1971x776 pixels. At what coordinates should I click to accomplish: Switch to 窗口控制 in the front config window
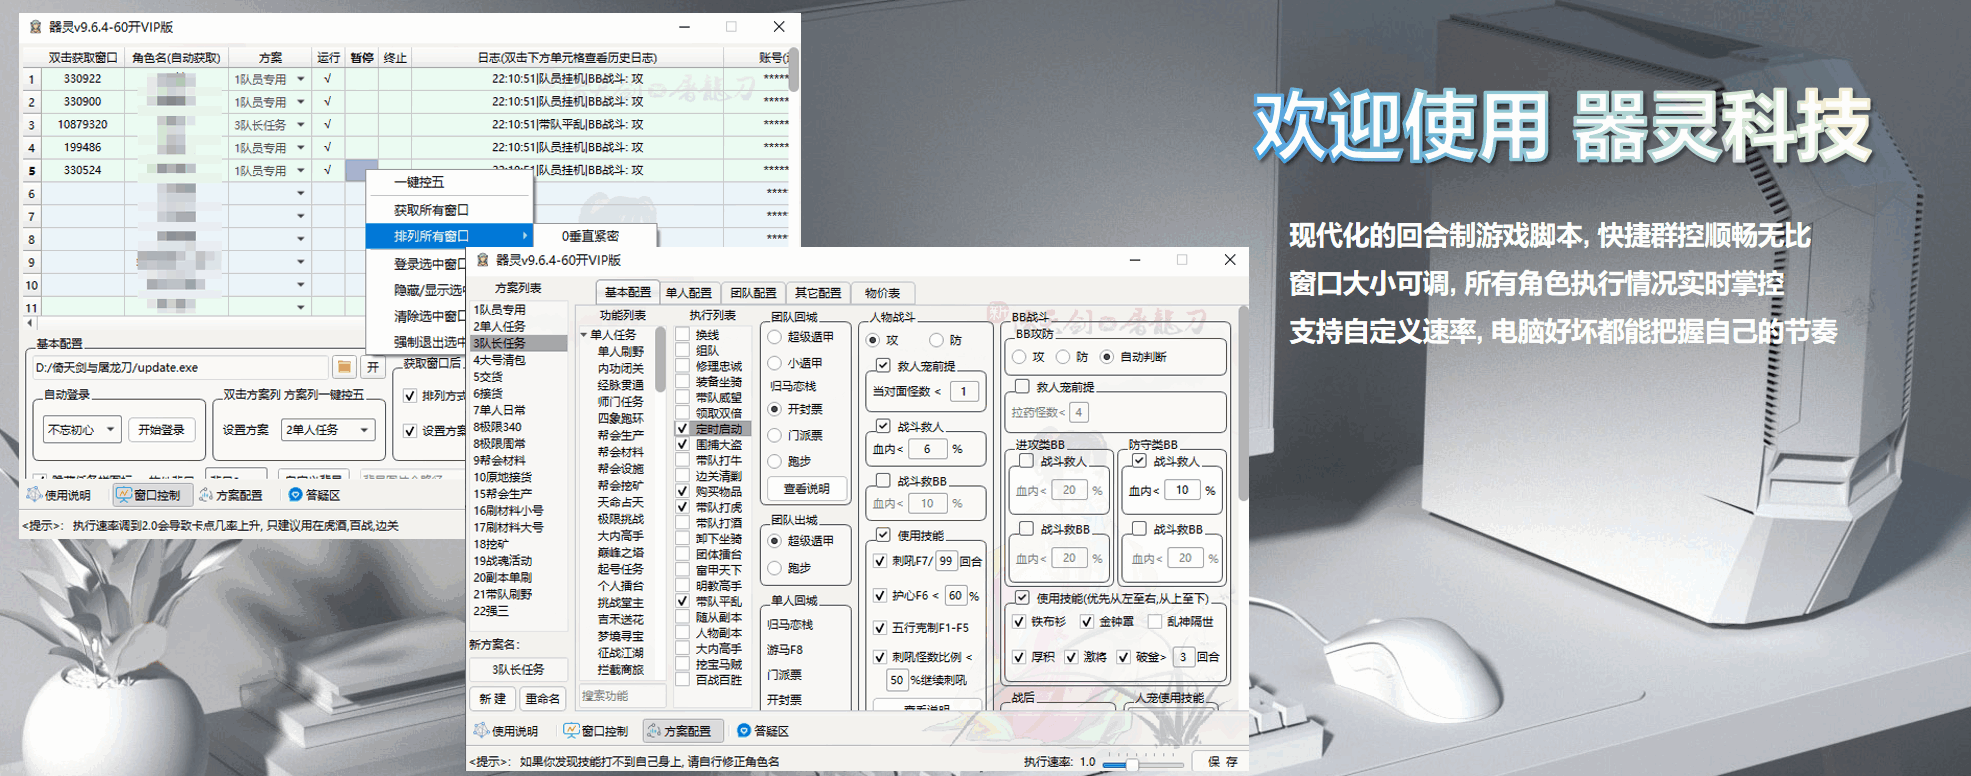tap(597, 731)
